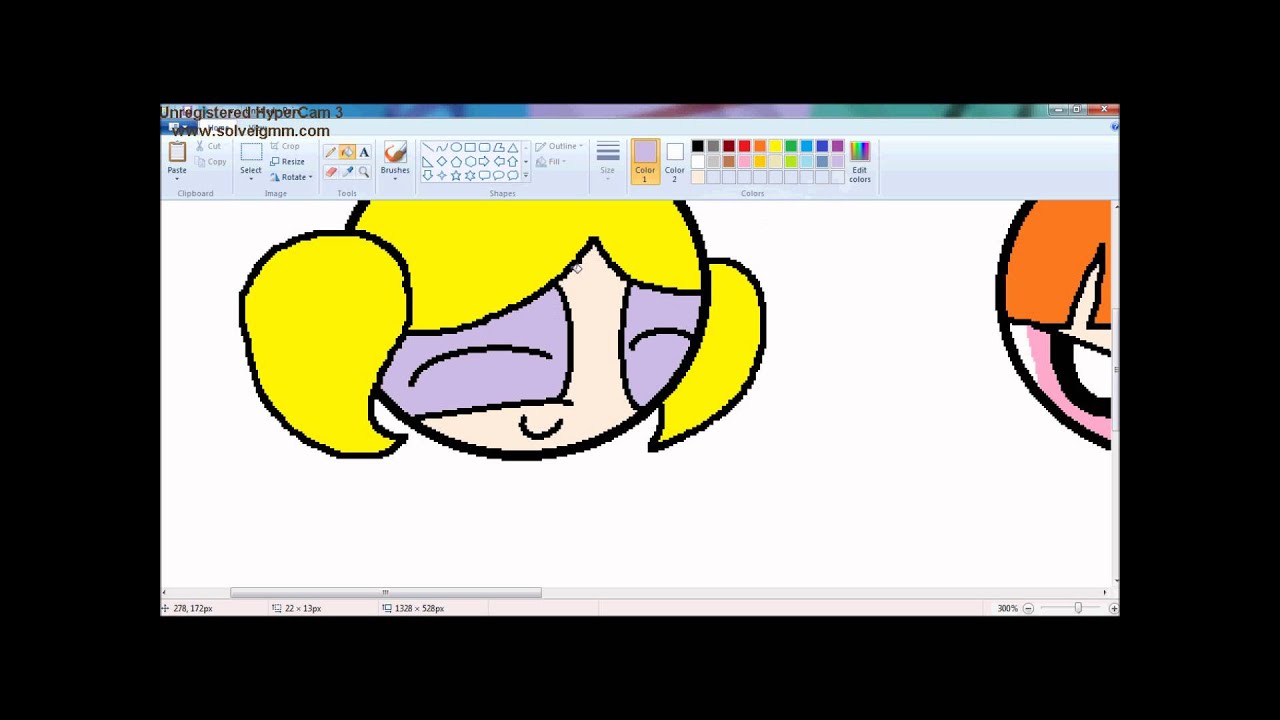The height and width of the screenshot is (720, 1280).
Task: Choose the Four-point star shape
Action: (442, 176)
